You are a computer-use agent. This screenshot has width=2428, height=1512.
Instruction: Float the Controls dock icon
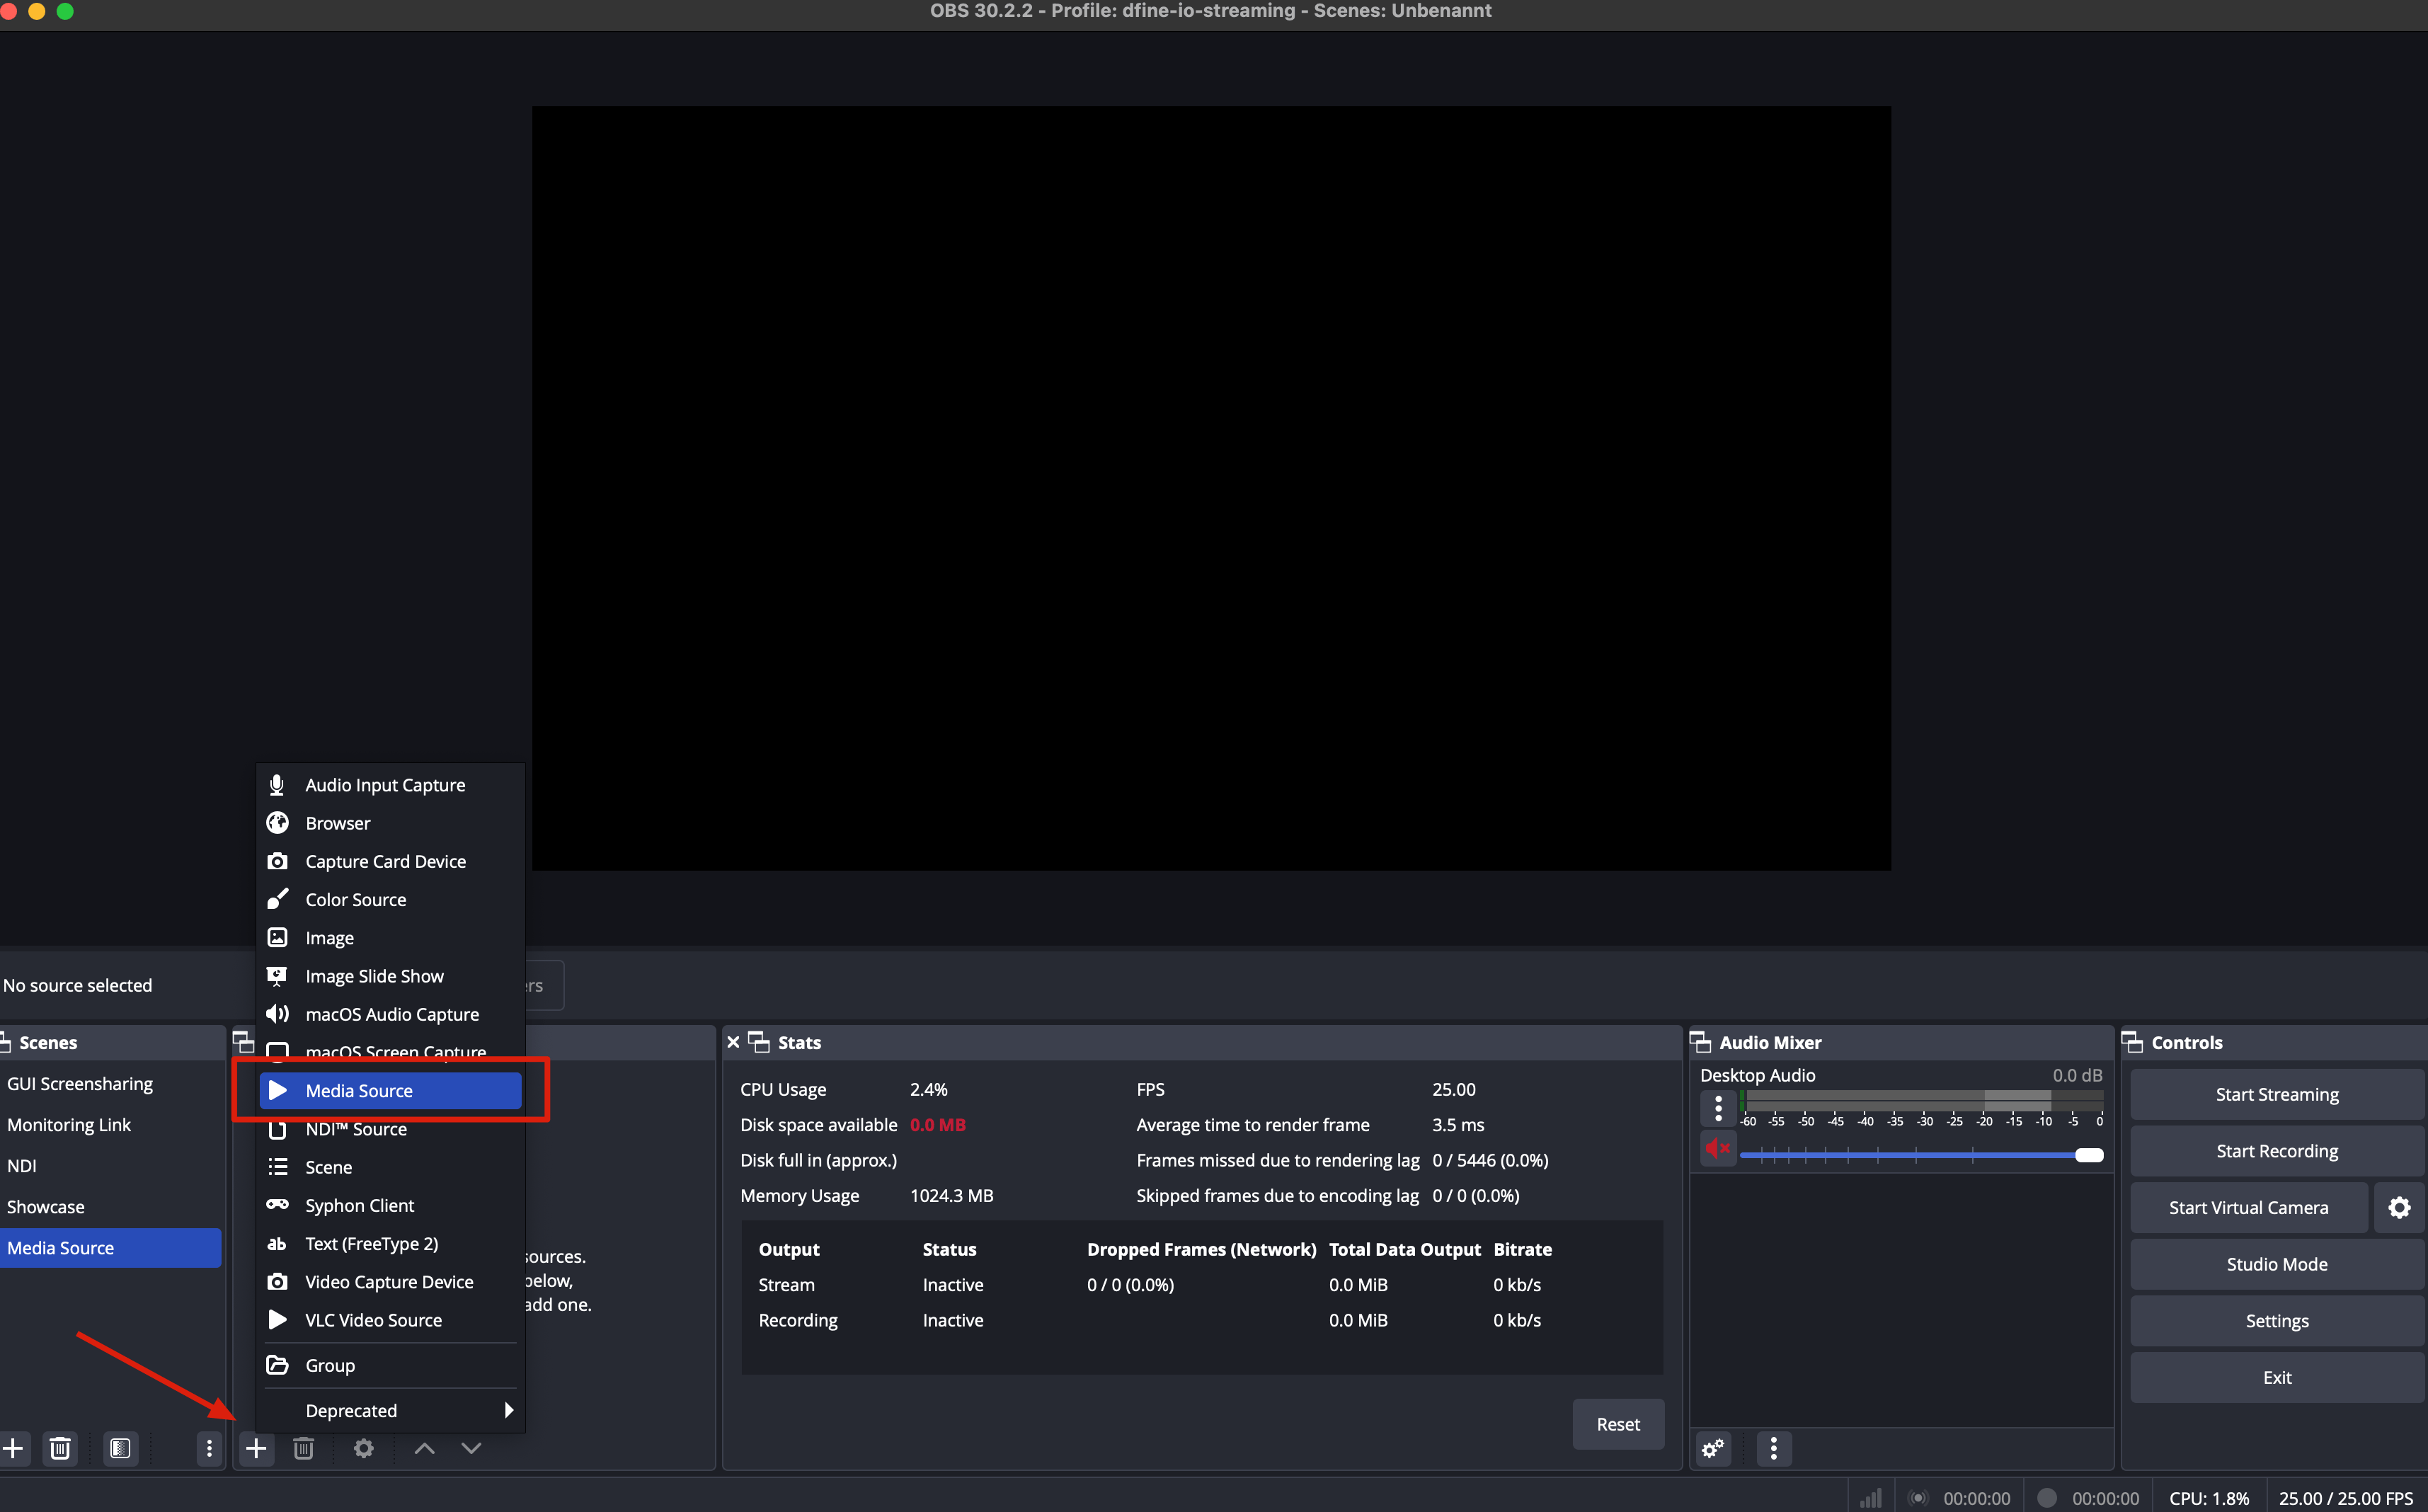tap(2133, 1042)
